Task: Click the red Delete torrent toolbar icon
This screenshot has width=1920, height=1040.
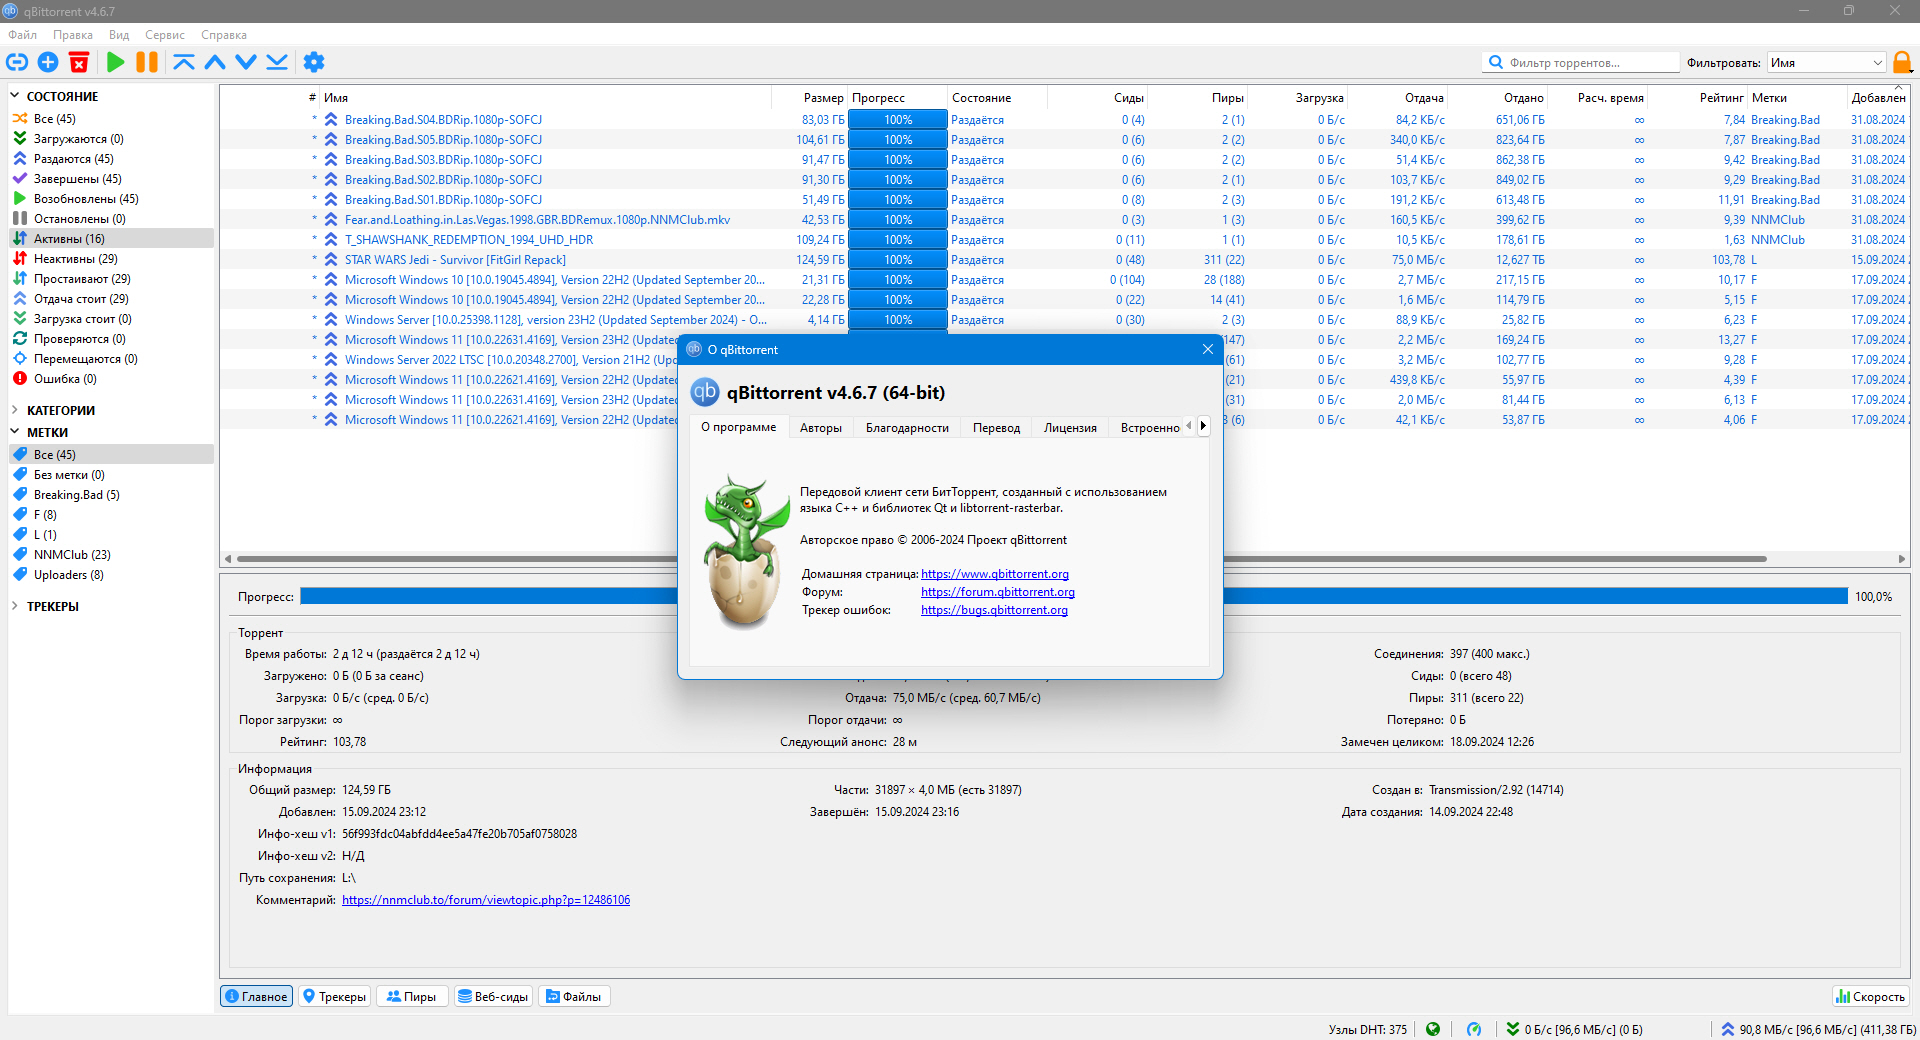Action: pos(79,62)
